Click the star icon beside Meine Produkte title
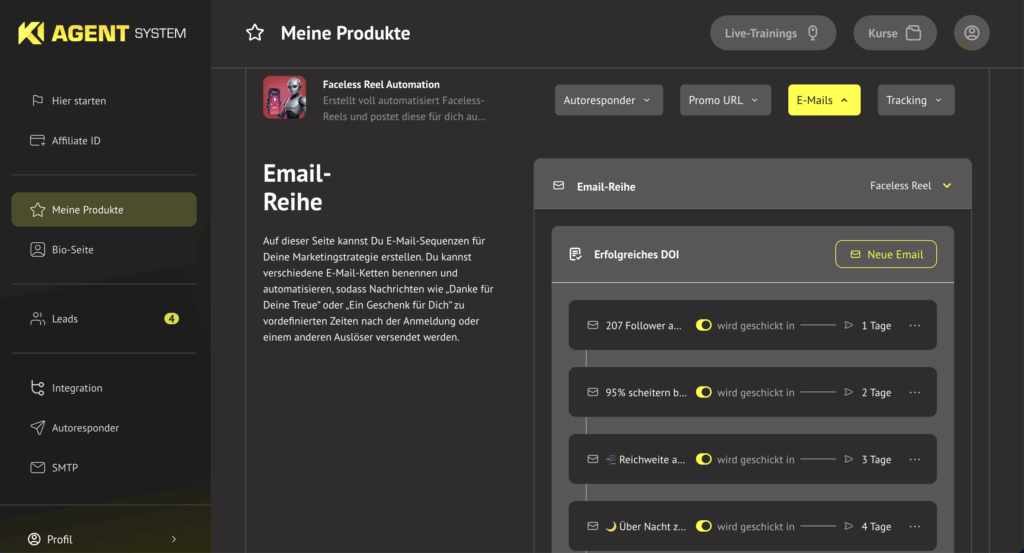This screenshot has height=553, width=1024. (255, 33)
